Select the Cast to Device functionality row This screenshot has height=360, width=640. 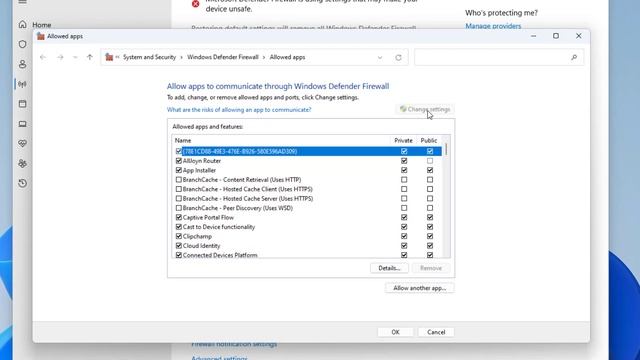308,227
